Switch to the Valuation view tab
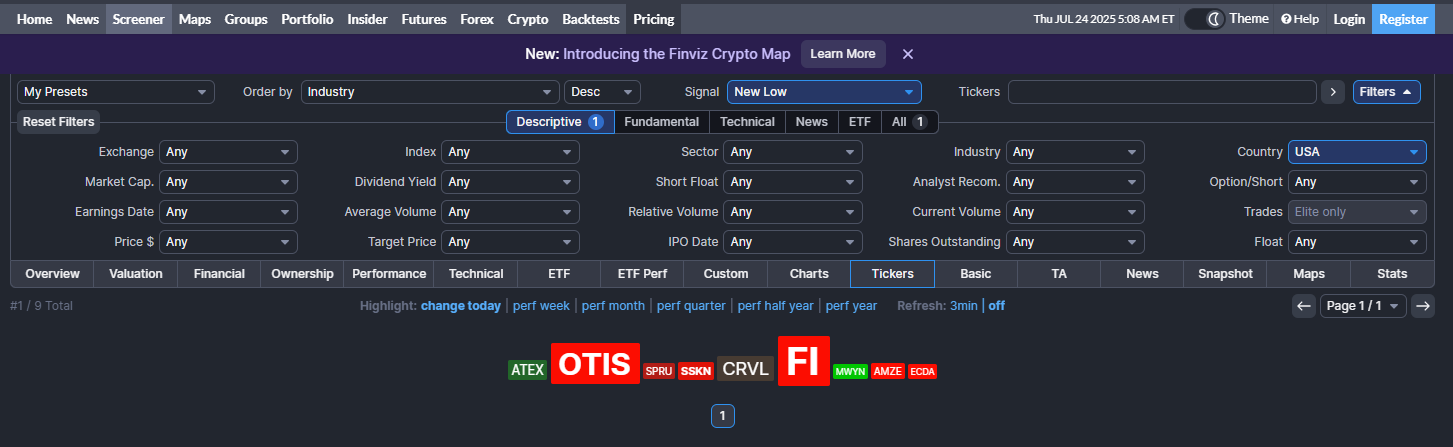 pyautogui.click(x=136, y=274)
